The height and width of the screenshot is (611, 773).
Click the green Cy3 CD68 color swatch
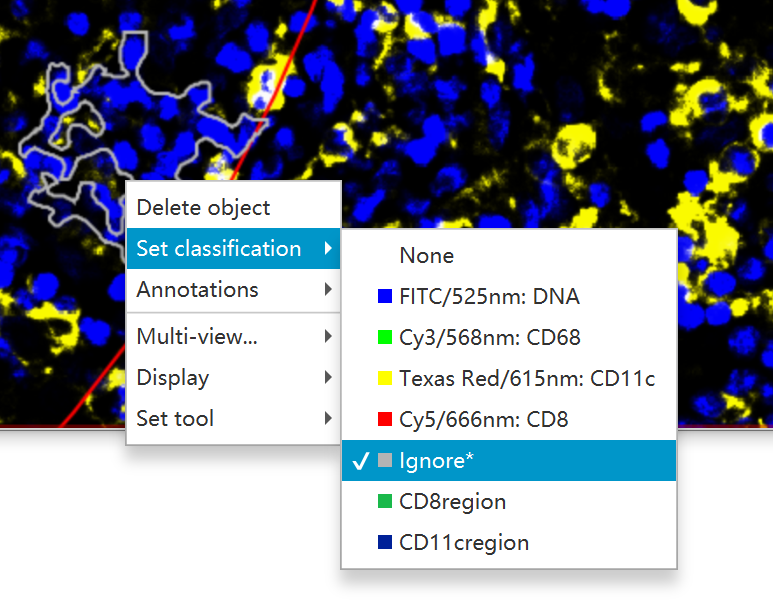click(x=384, y=338)
